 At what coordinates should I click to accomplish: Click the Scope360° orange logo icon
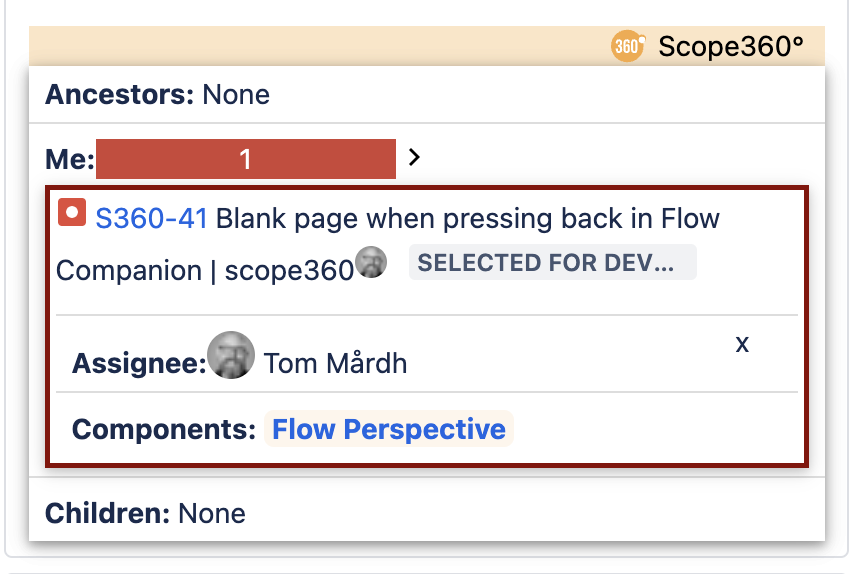[x=628, y=46]
